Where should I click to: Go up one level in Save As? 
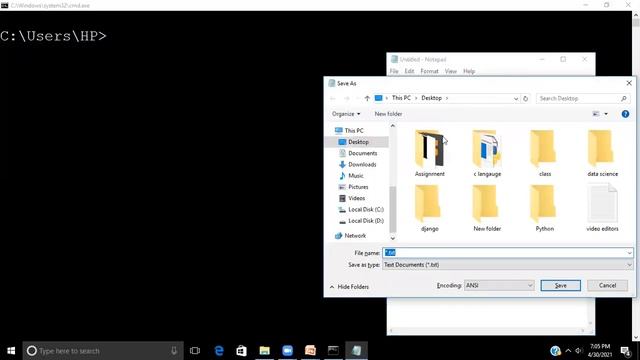(x=367, y=98)
